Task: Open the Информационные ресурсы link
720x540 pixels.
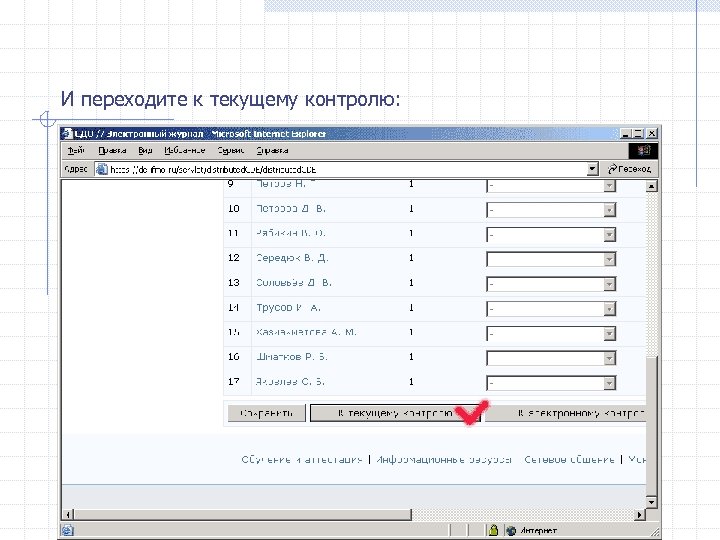Action: tap(444, 459)
